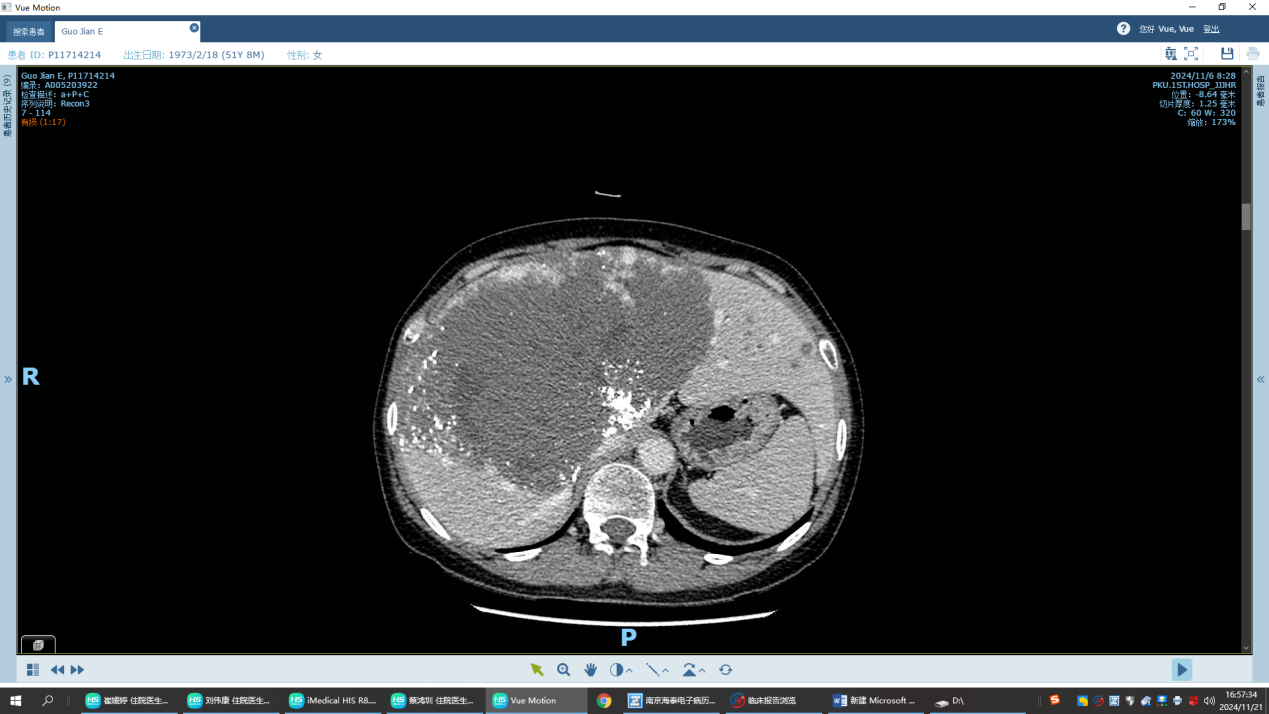Open the layout grid selector
The image size is (1269, 714).
(33, 670)
